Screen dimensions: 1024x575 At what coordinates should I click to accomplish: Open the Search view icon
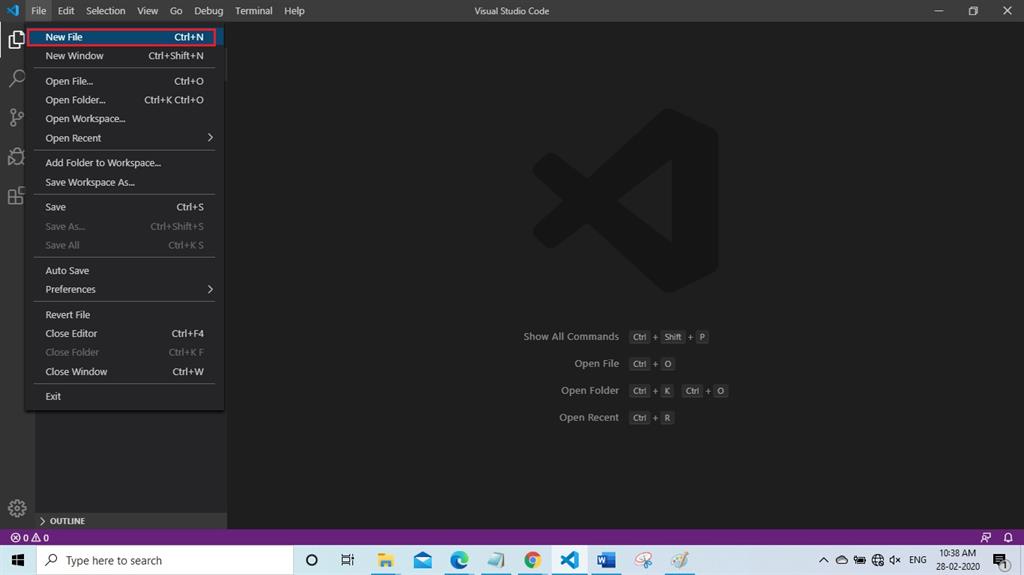pos(16,78)
